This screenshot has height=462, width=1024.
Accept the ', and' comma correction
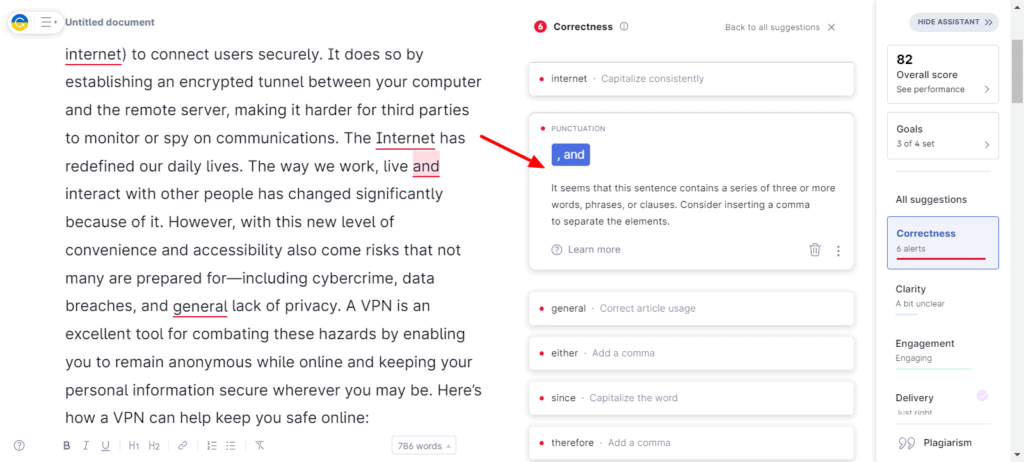pos(570,154)
